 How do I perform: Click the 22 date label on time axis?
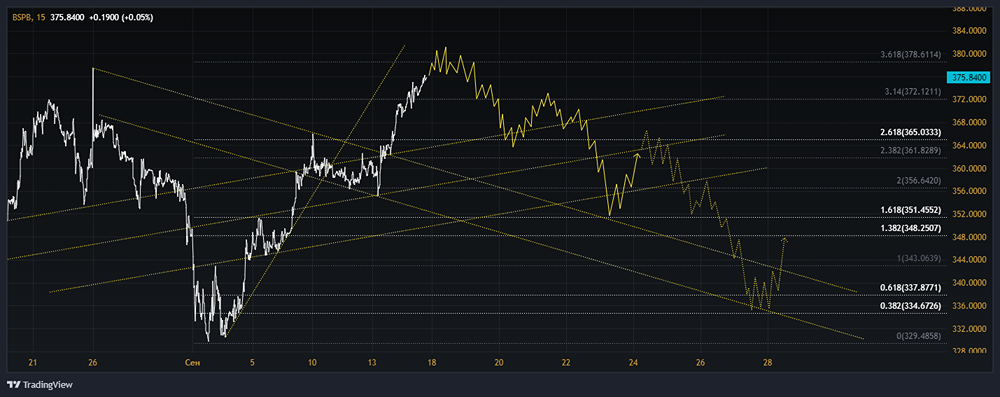pos(566,363)
